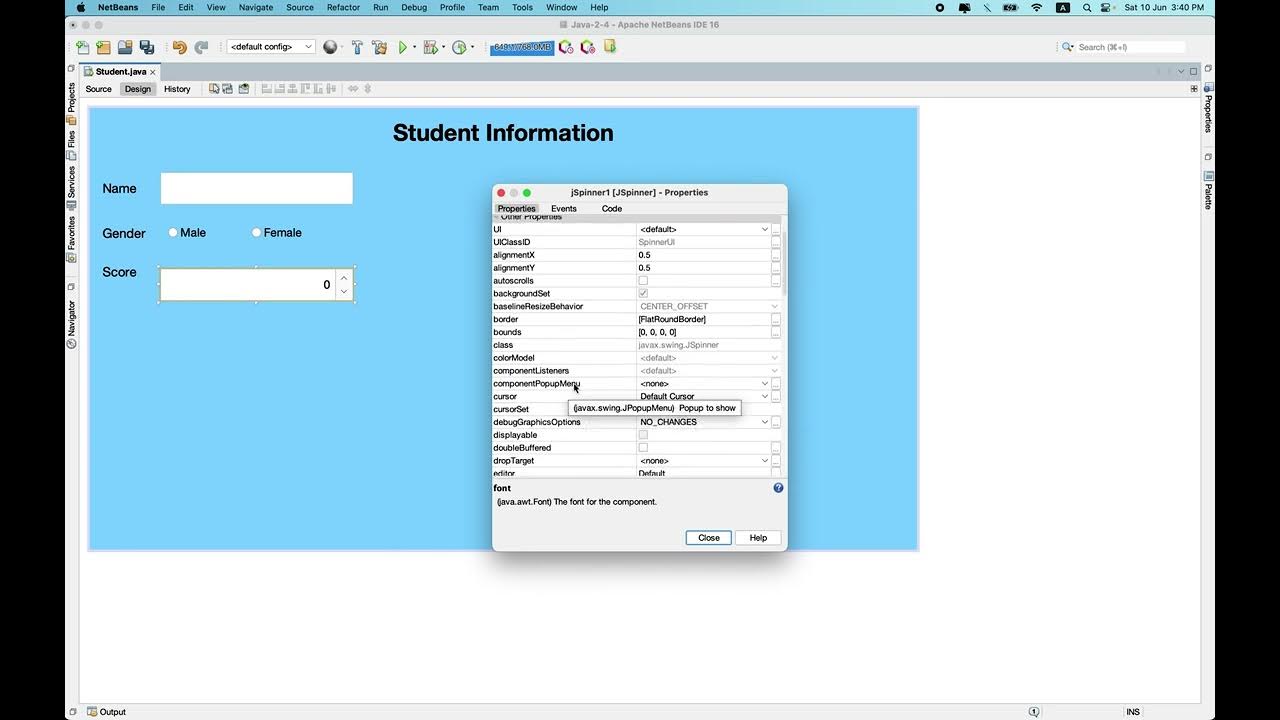Decrement the Score spinner down arrow

click(344, 292)
